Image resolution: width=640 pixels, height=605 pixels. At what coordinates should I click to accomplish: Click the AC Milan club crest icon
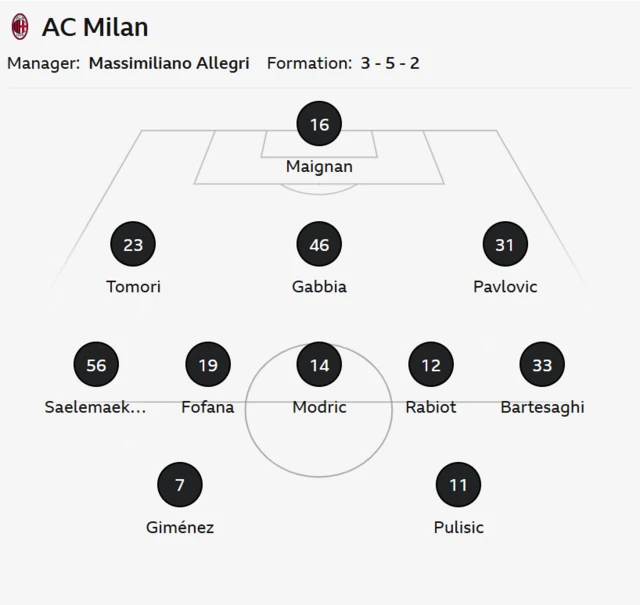[20, 27]
